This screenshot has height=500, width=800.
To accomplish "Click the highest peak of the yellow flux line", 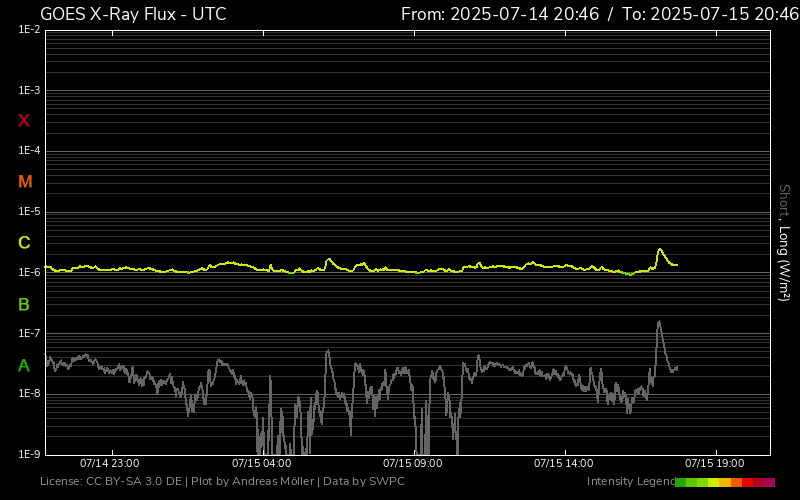I will tap(660, 249).
